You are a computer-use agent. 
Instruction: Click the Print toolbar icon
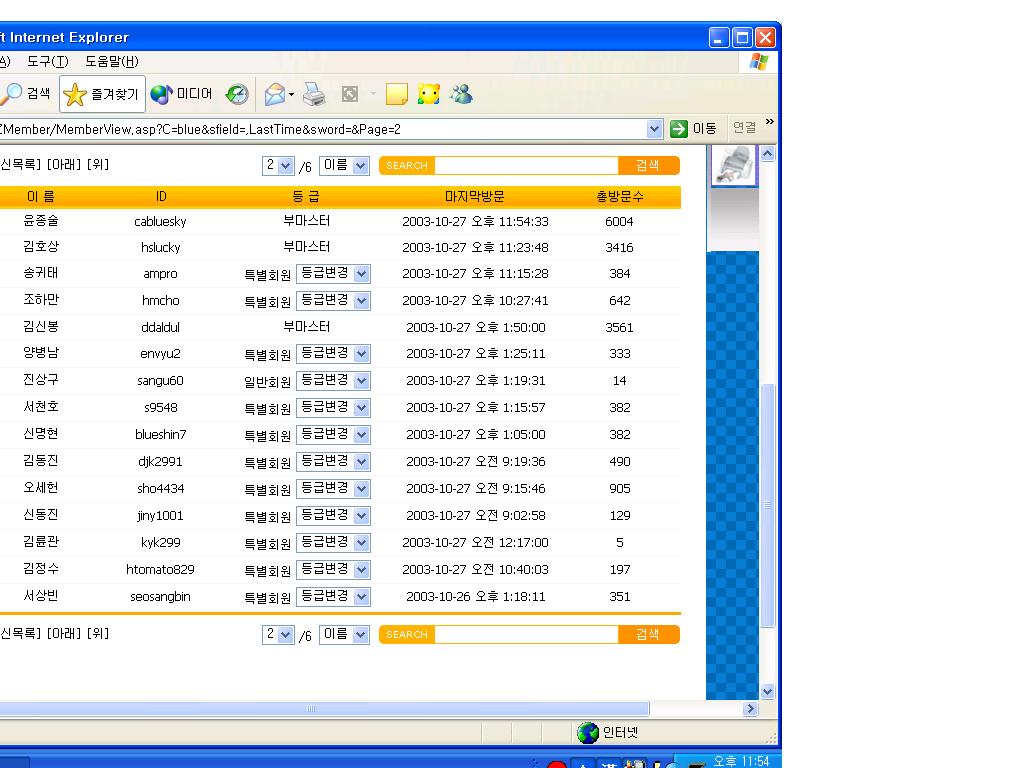(314, 94)
